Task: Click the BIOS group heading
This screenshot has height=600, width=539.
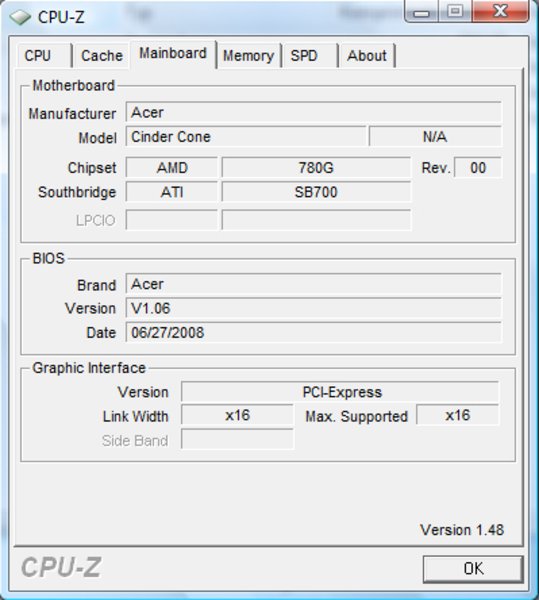Action: click(x=49, y=258)
